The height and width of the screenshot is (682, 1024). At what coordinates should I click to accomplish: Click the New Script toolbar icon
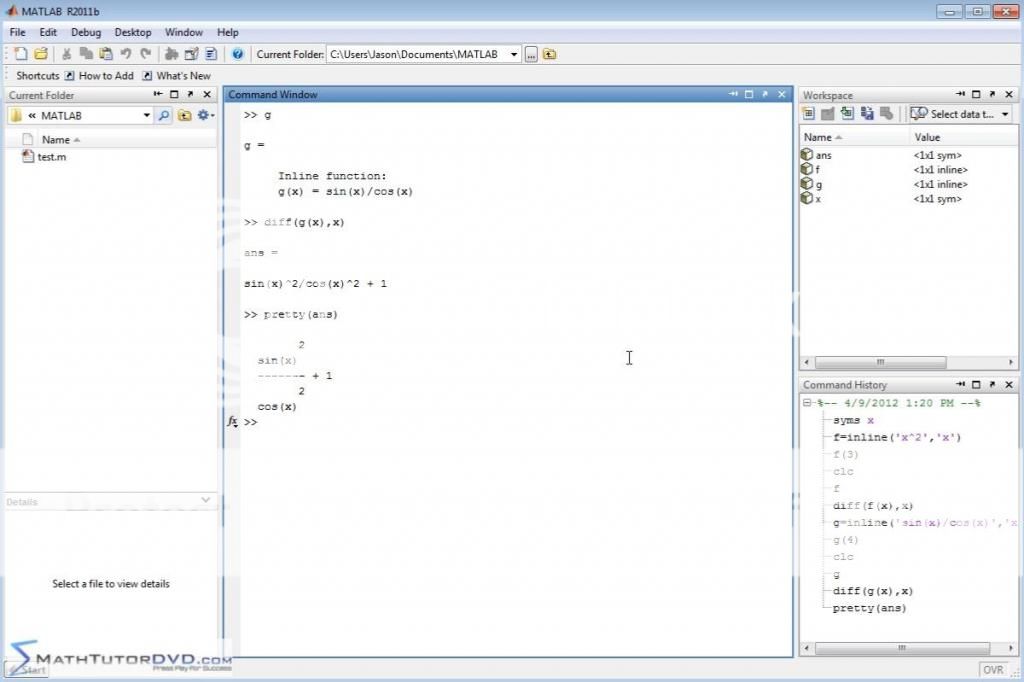pos(21,54)
